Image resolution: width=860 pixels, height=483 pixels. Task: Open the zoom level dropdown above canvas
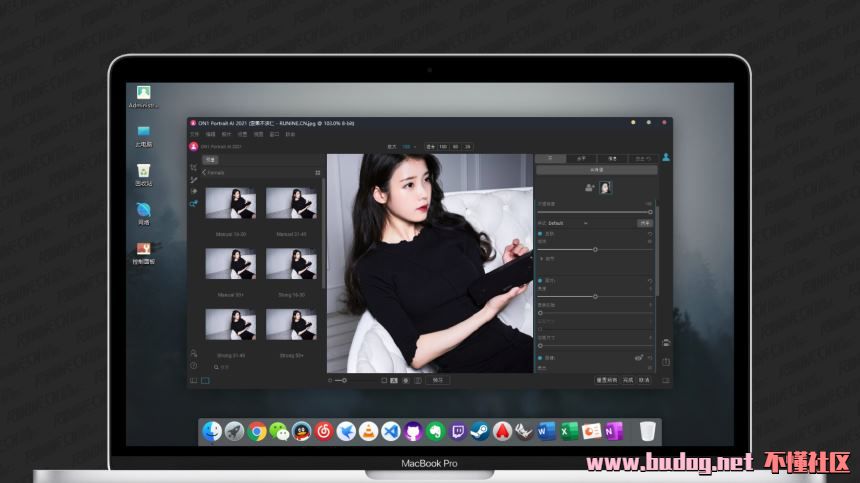(408, 146)
